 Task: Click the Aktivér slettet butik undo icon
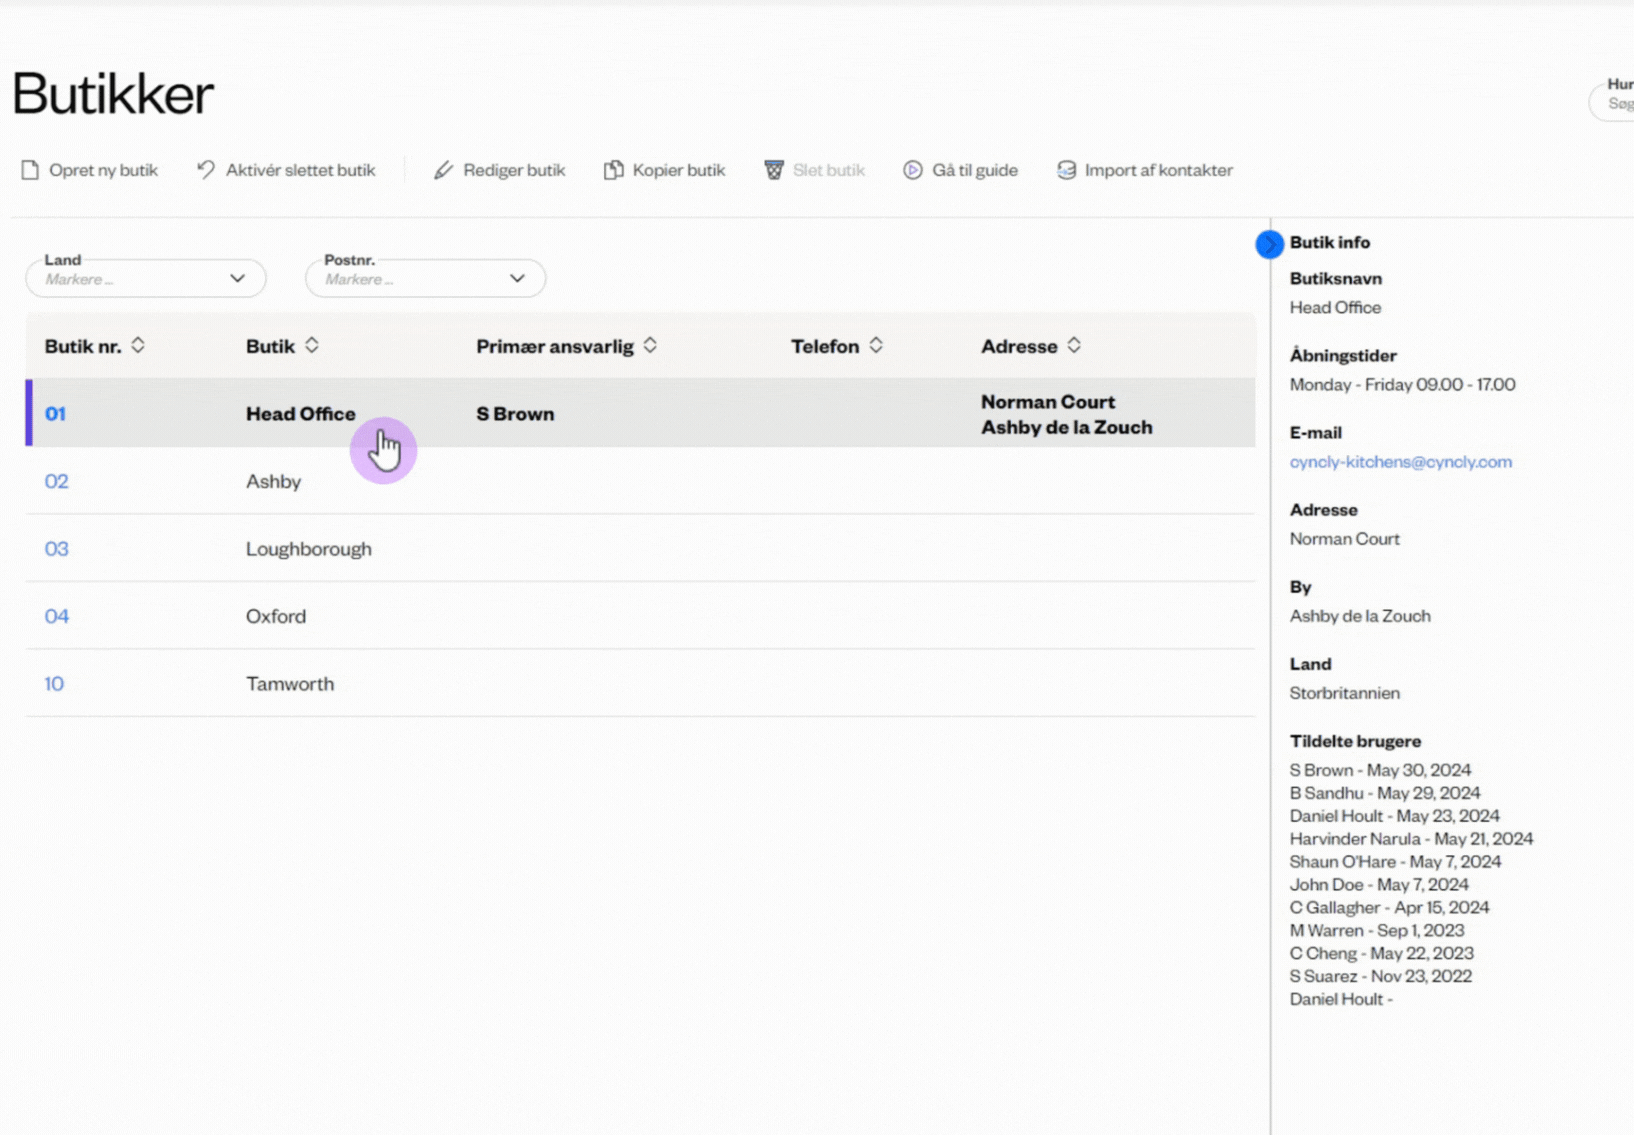(x=206, y=170)
